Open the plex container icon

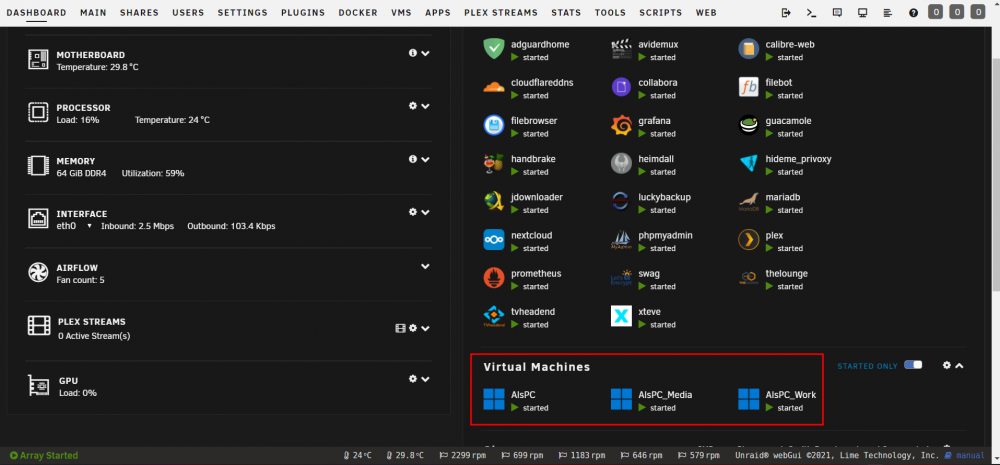[749, 240]
